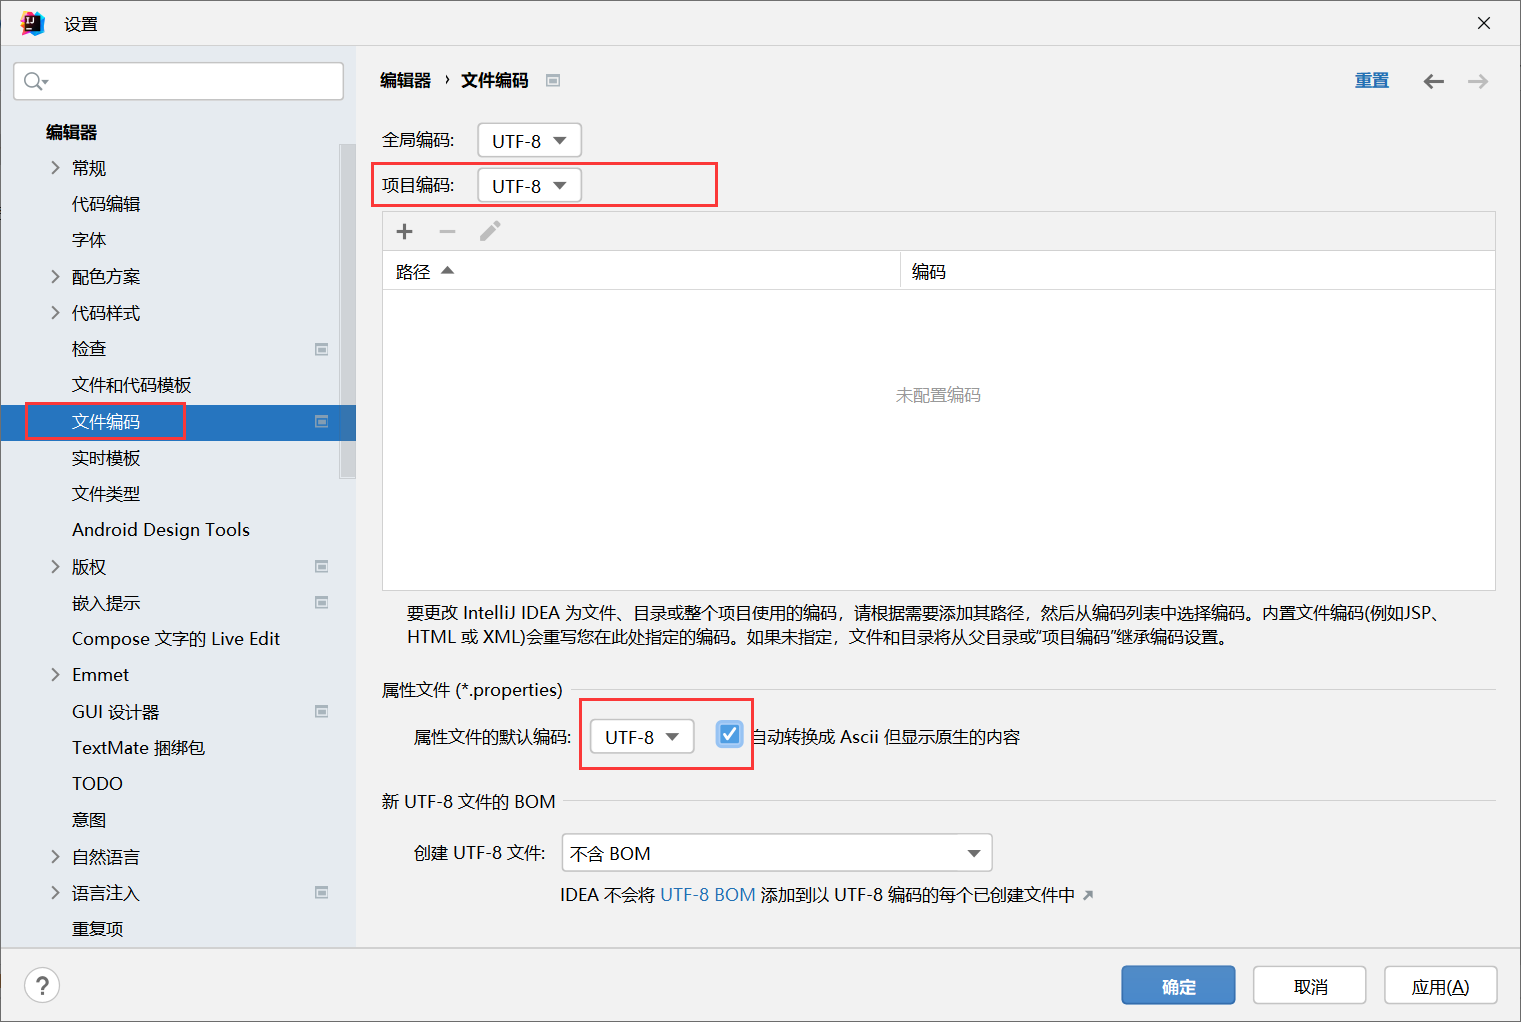The width and height of the screenshot is (1521, 1022).
Task: Click the add path plus icon
Action: 405,232
